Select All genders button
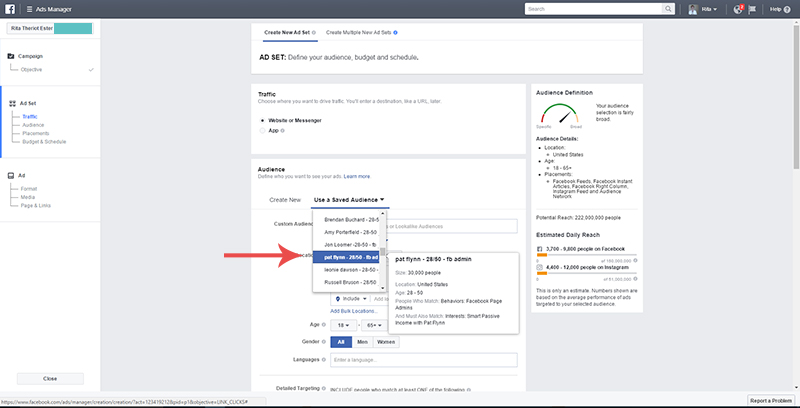This screenshot has height=408, width=800. pyautogui.click(x=341, y=342)
